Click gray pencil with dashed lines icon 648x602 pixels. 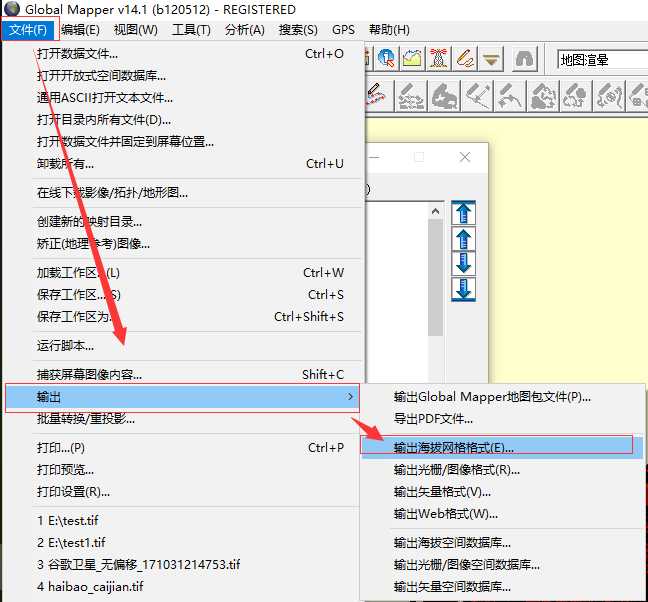pyautogui.click(x=411, y=96)
